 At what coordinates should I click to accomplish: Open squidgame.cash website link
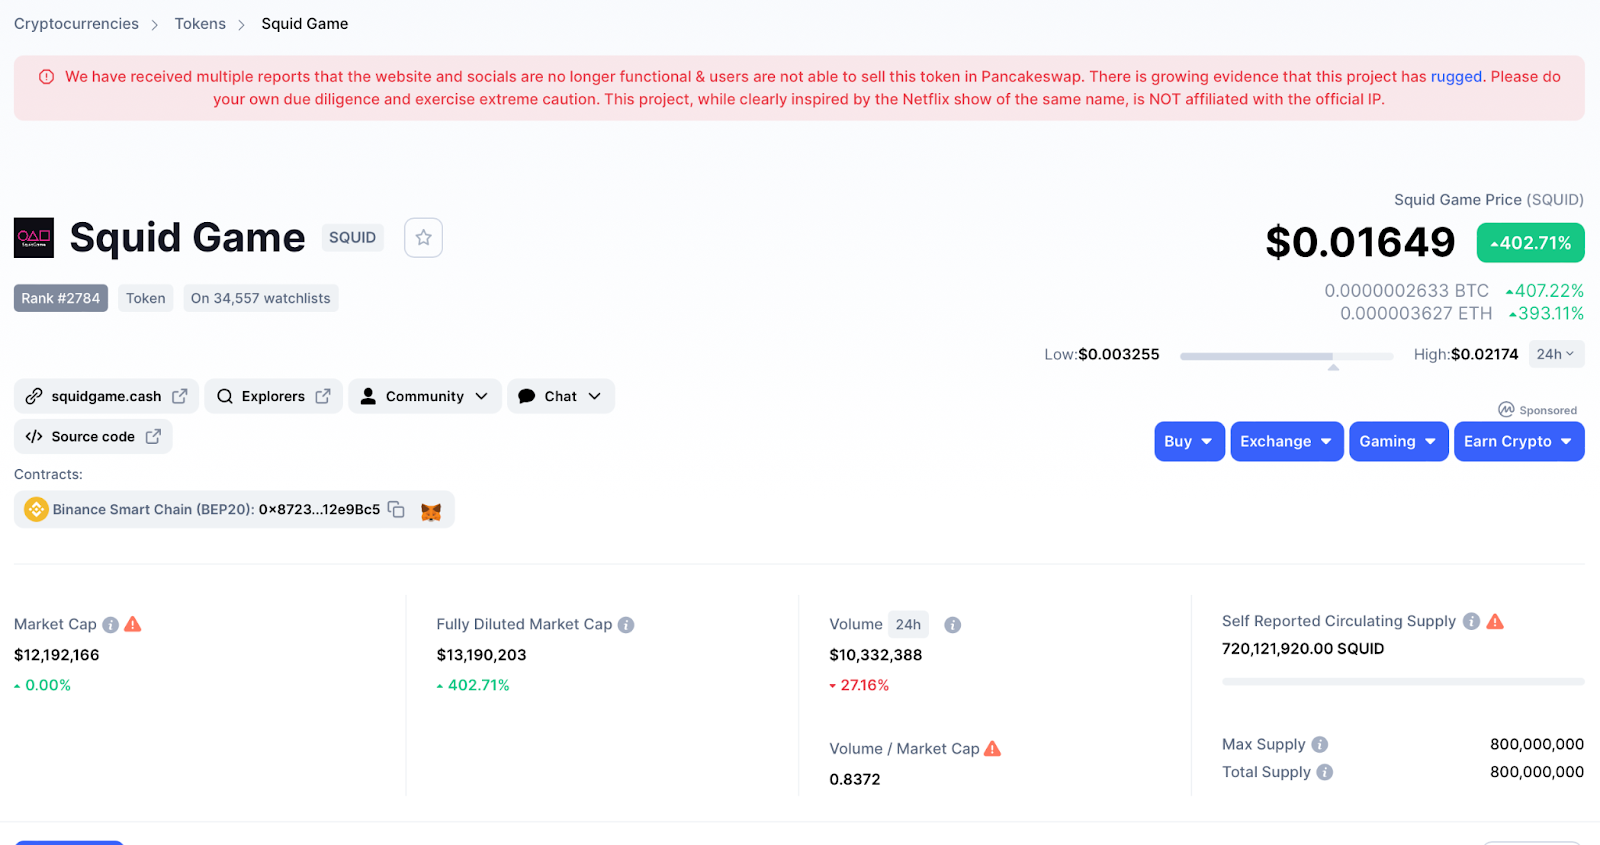tap(106, 396)
